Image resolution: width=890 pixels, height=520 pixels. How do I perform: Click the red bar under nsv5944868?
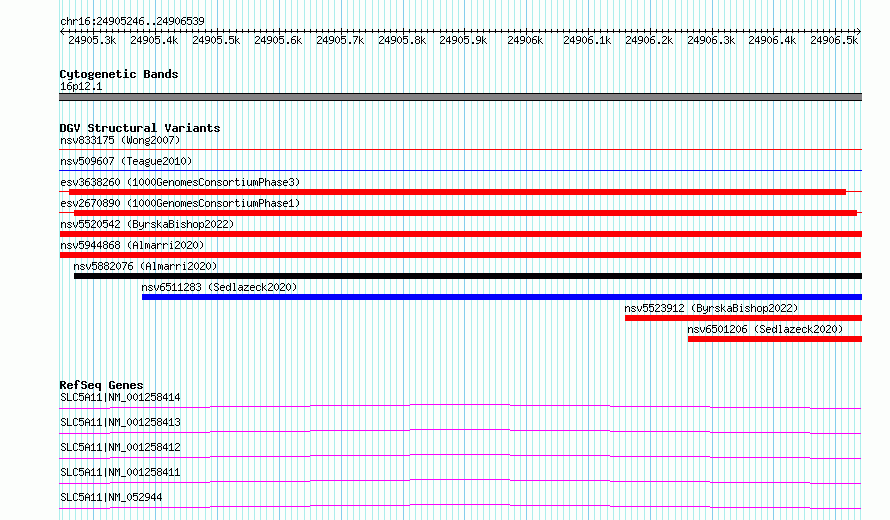click(x=460, y=255)
